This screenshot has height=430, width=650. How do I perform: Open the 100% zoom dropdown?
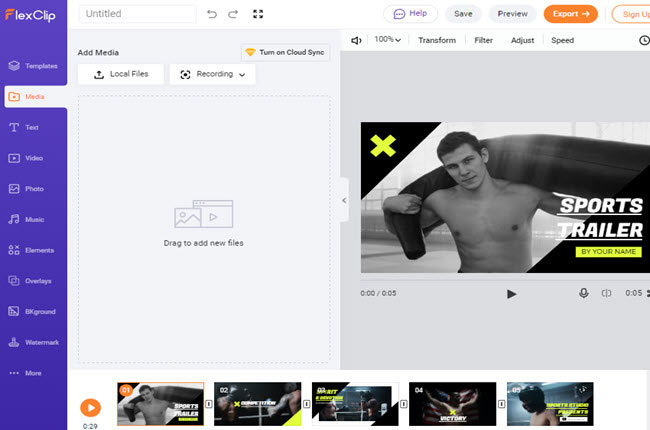pos(388,40)
